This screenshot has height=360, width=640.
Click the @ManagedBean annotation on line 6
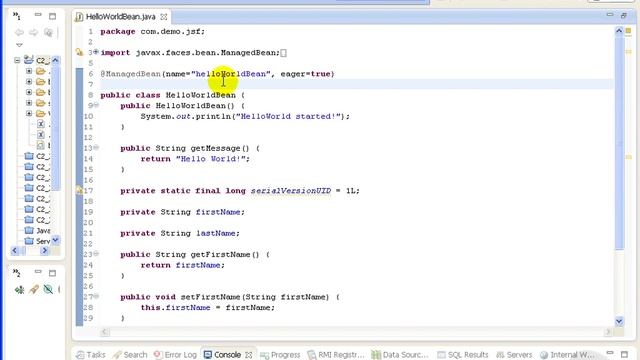pyautogui.click(x=131, y=74)
